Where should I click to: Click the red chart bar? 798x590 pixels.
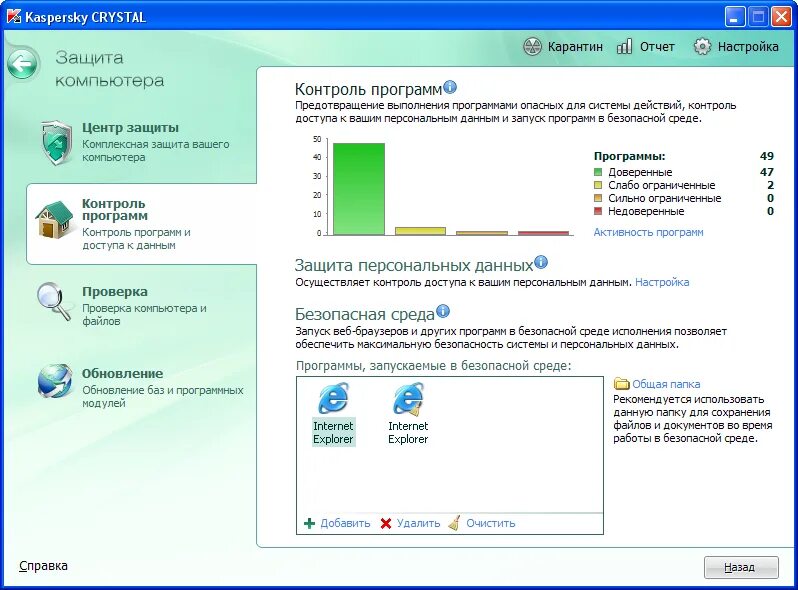point(544,233)
